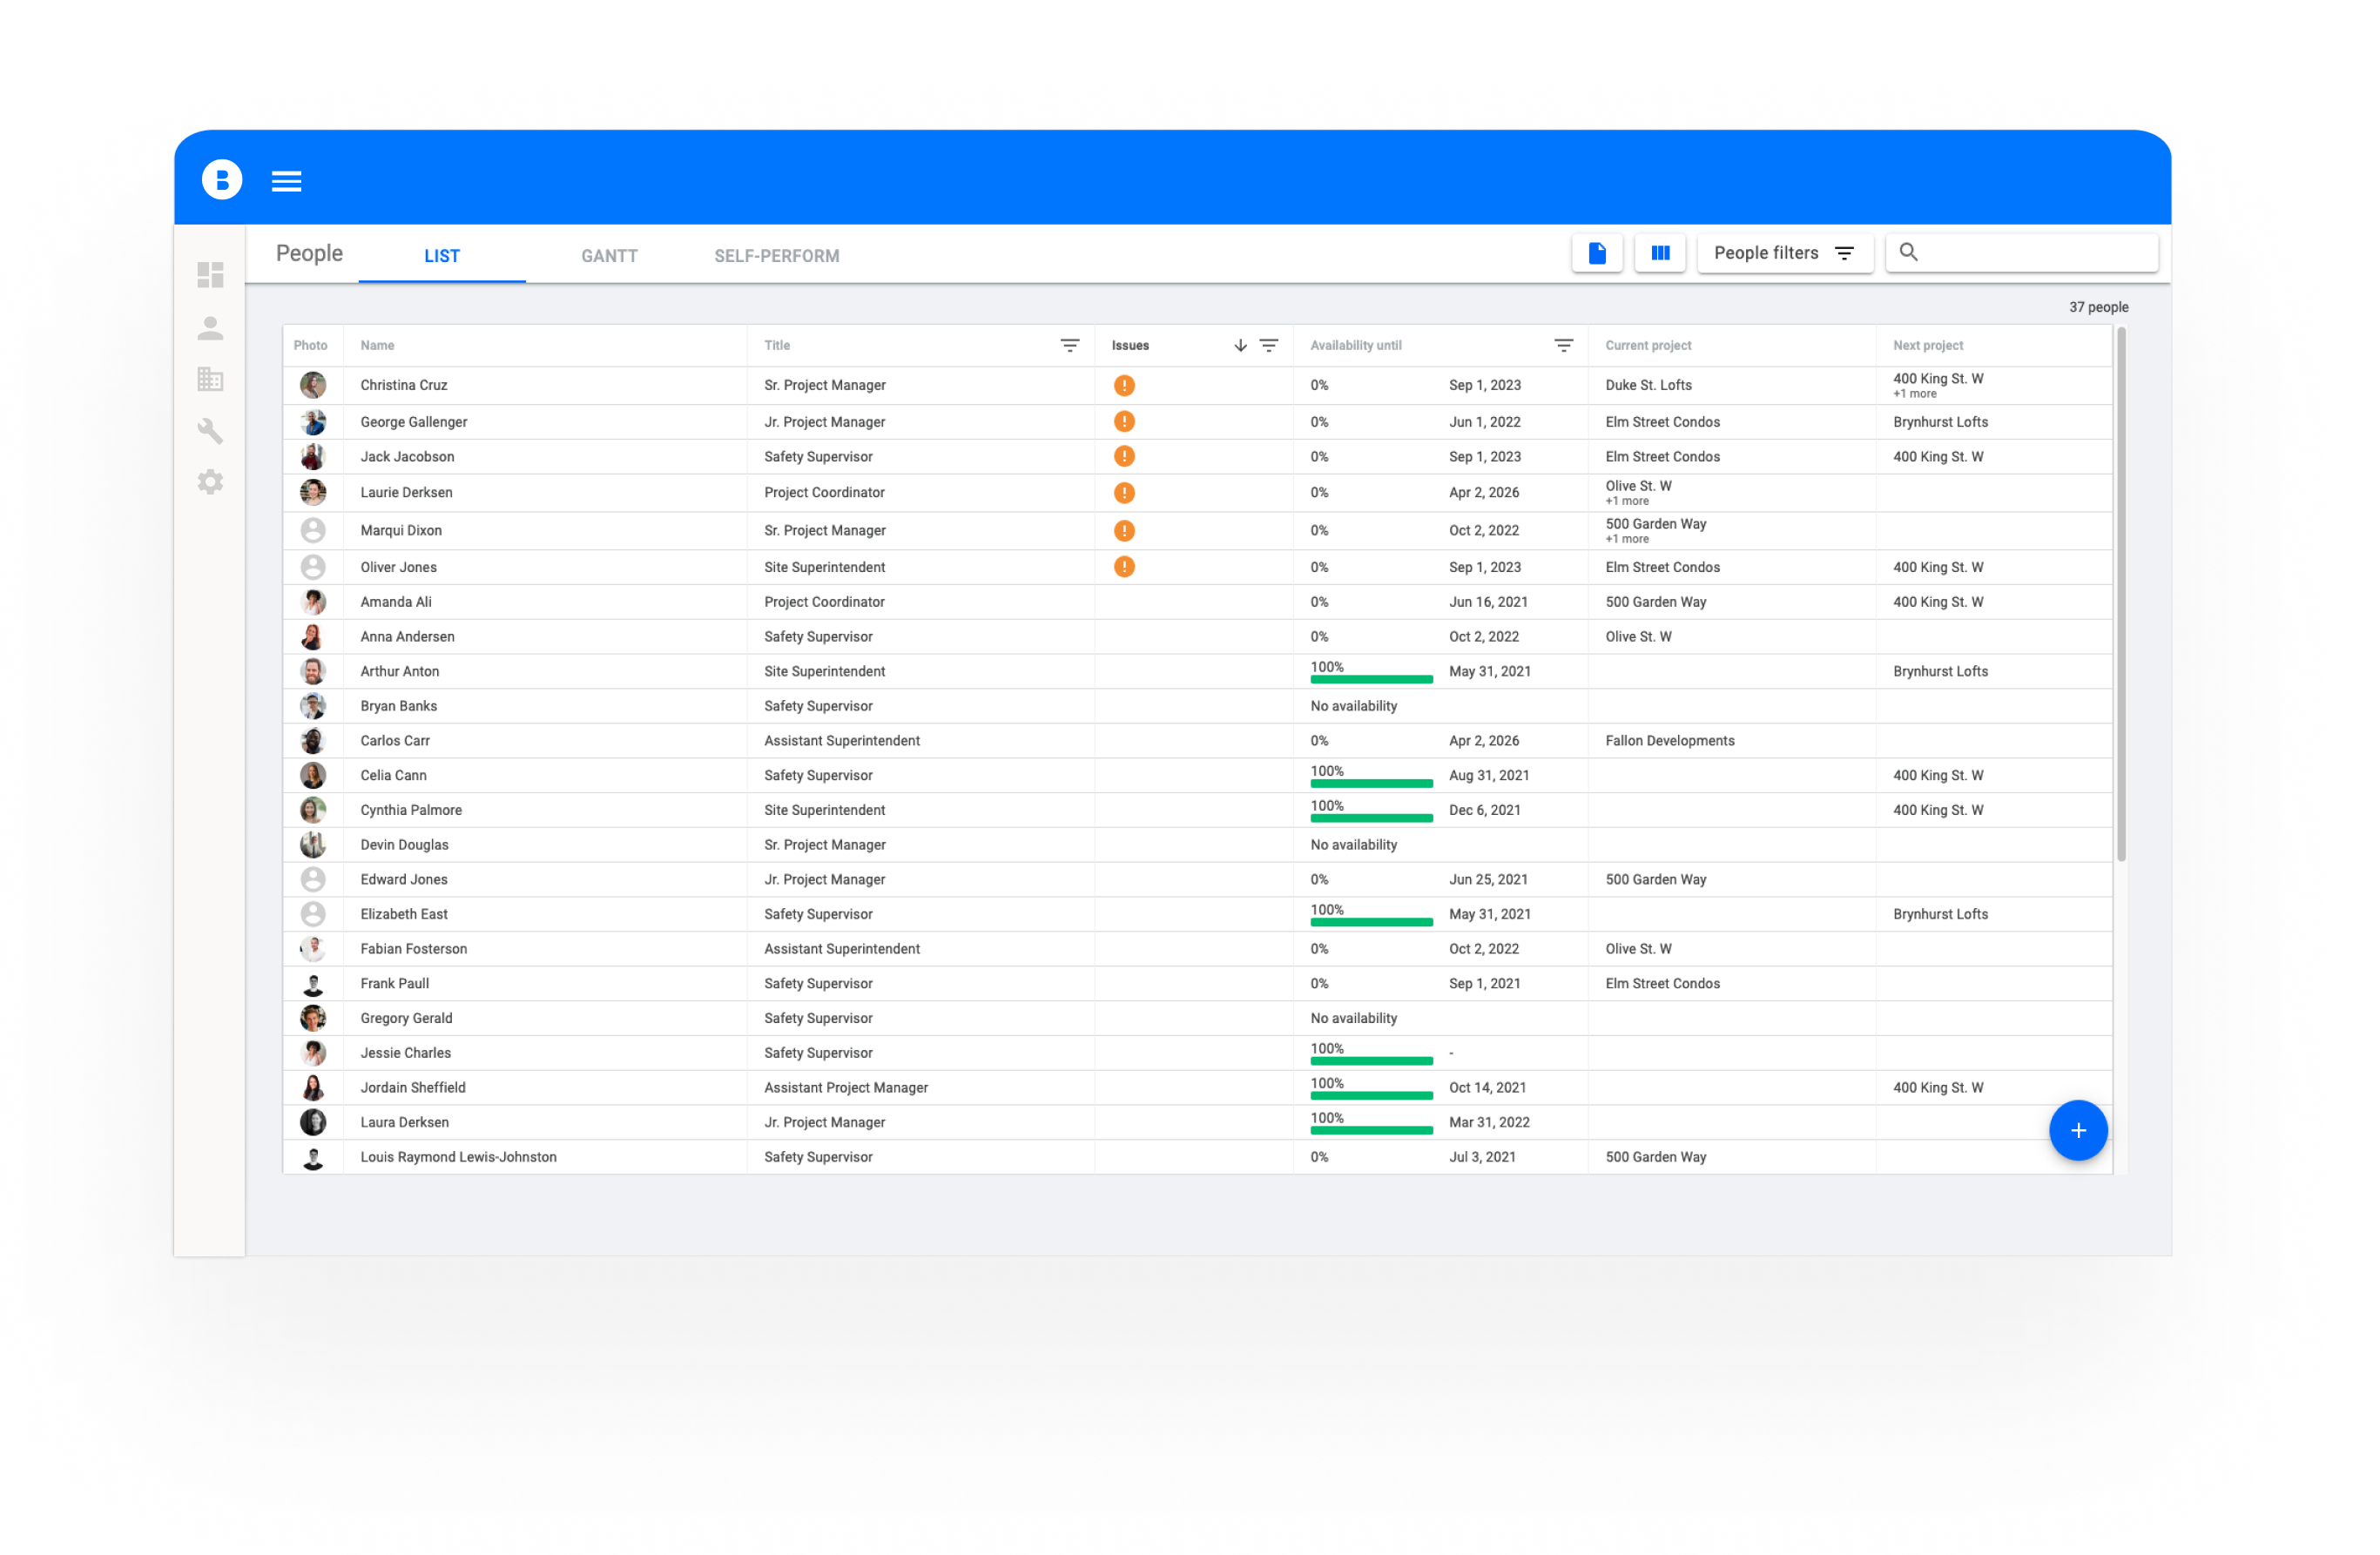Click the blue B logo
Viewport: 2380px width, 1555px height.
[222, 180]
